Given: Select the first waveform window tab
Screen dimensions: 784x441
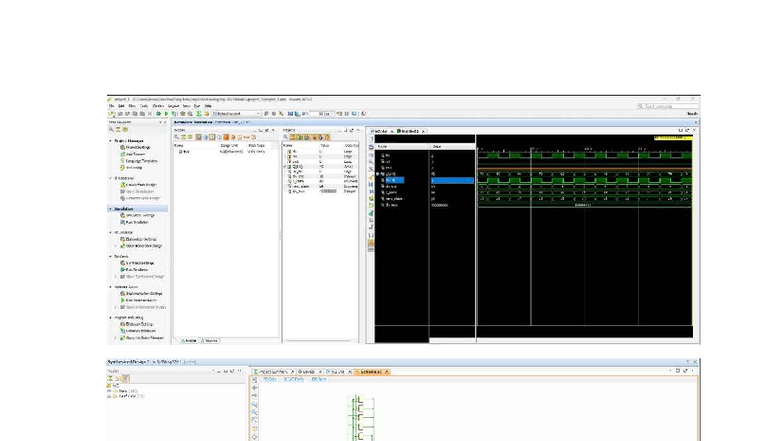Looking at the screenshot, I should pos(382,131).
